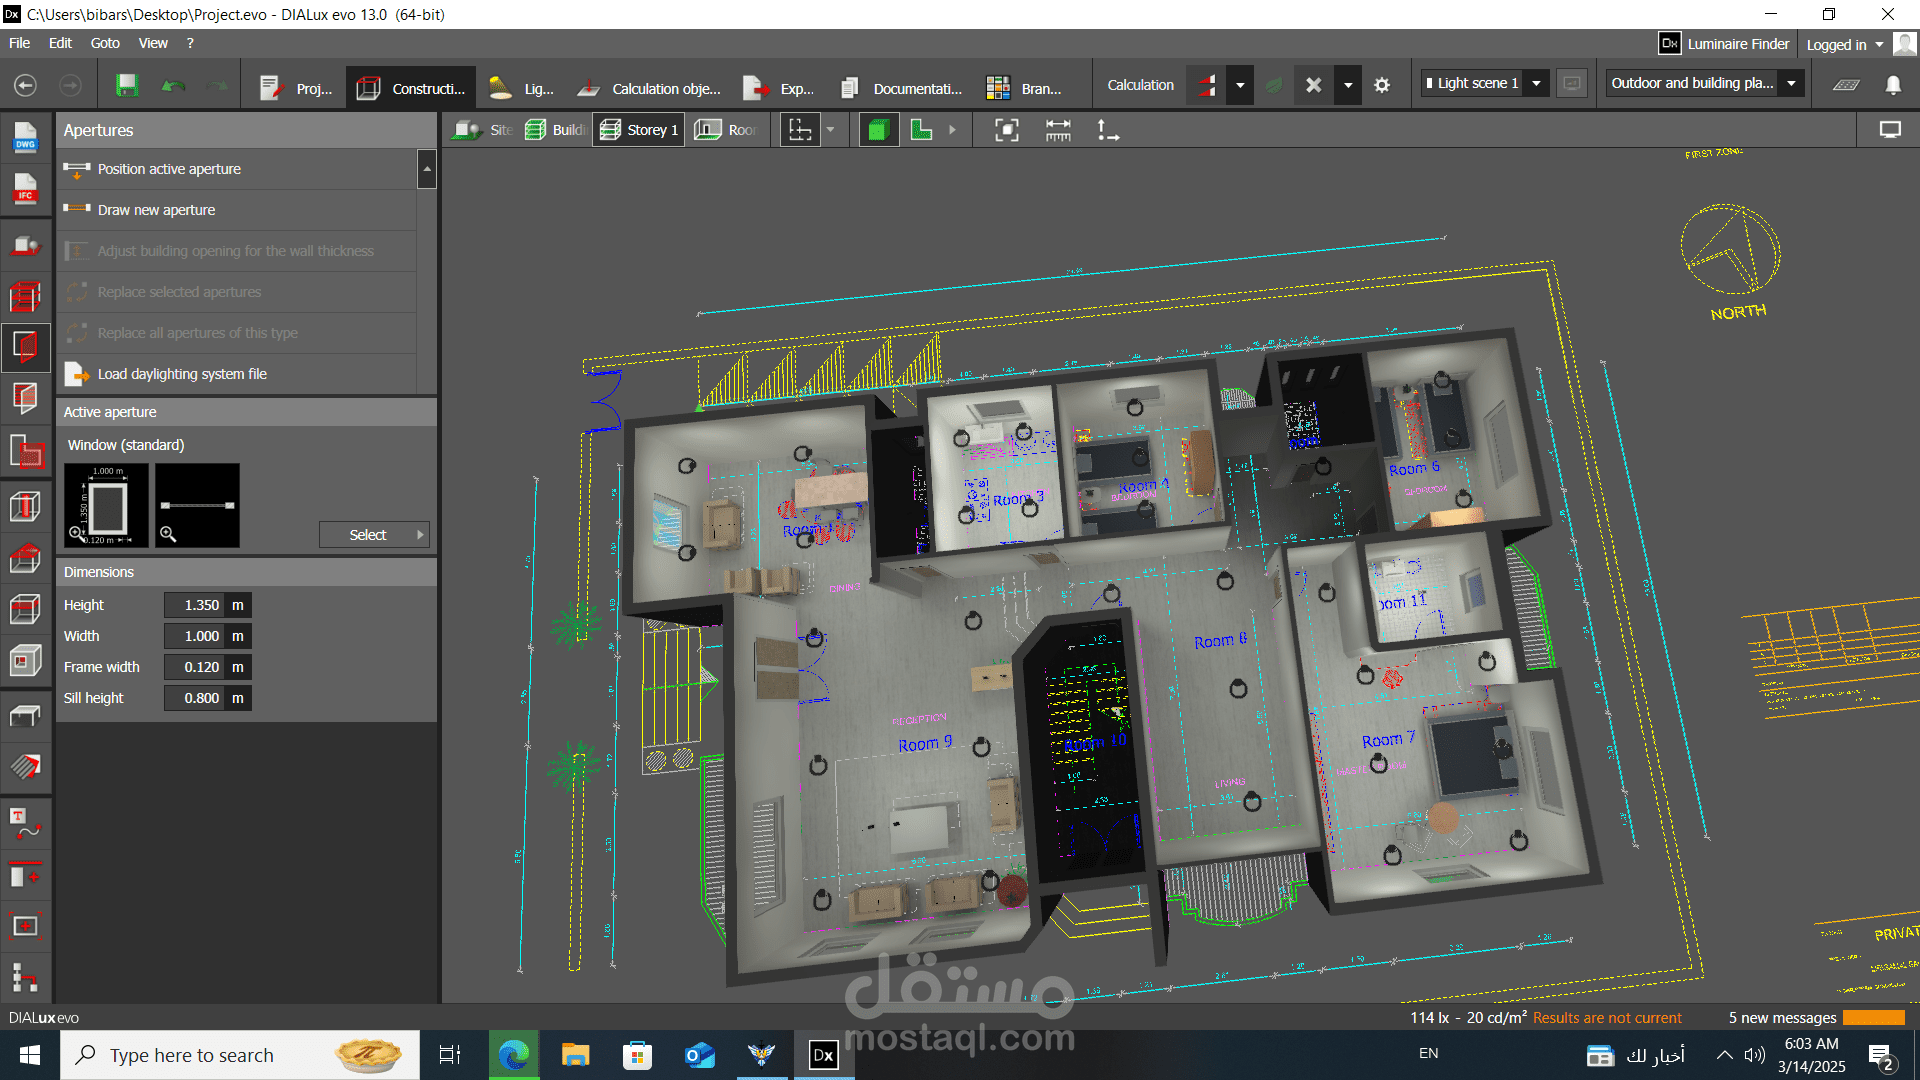Image resolution: width=1920 pixels, height=1080 pixels.
Task: Switch to Room level view
Action: 726,130
